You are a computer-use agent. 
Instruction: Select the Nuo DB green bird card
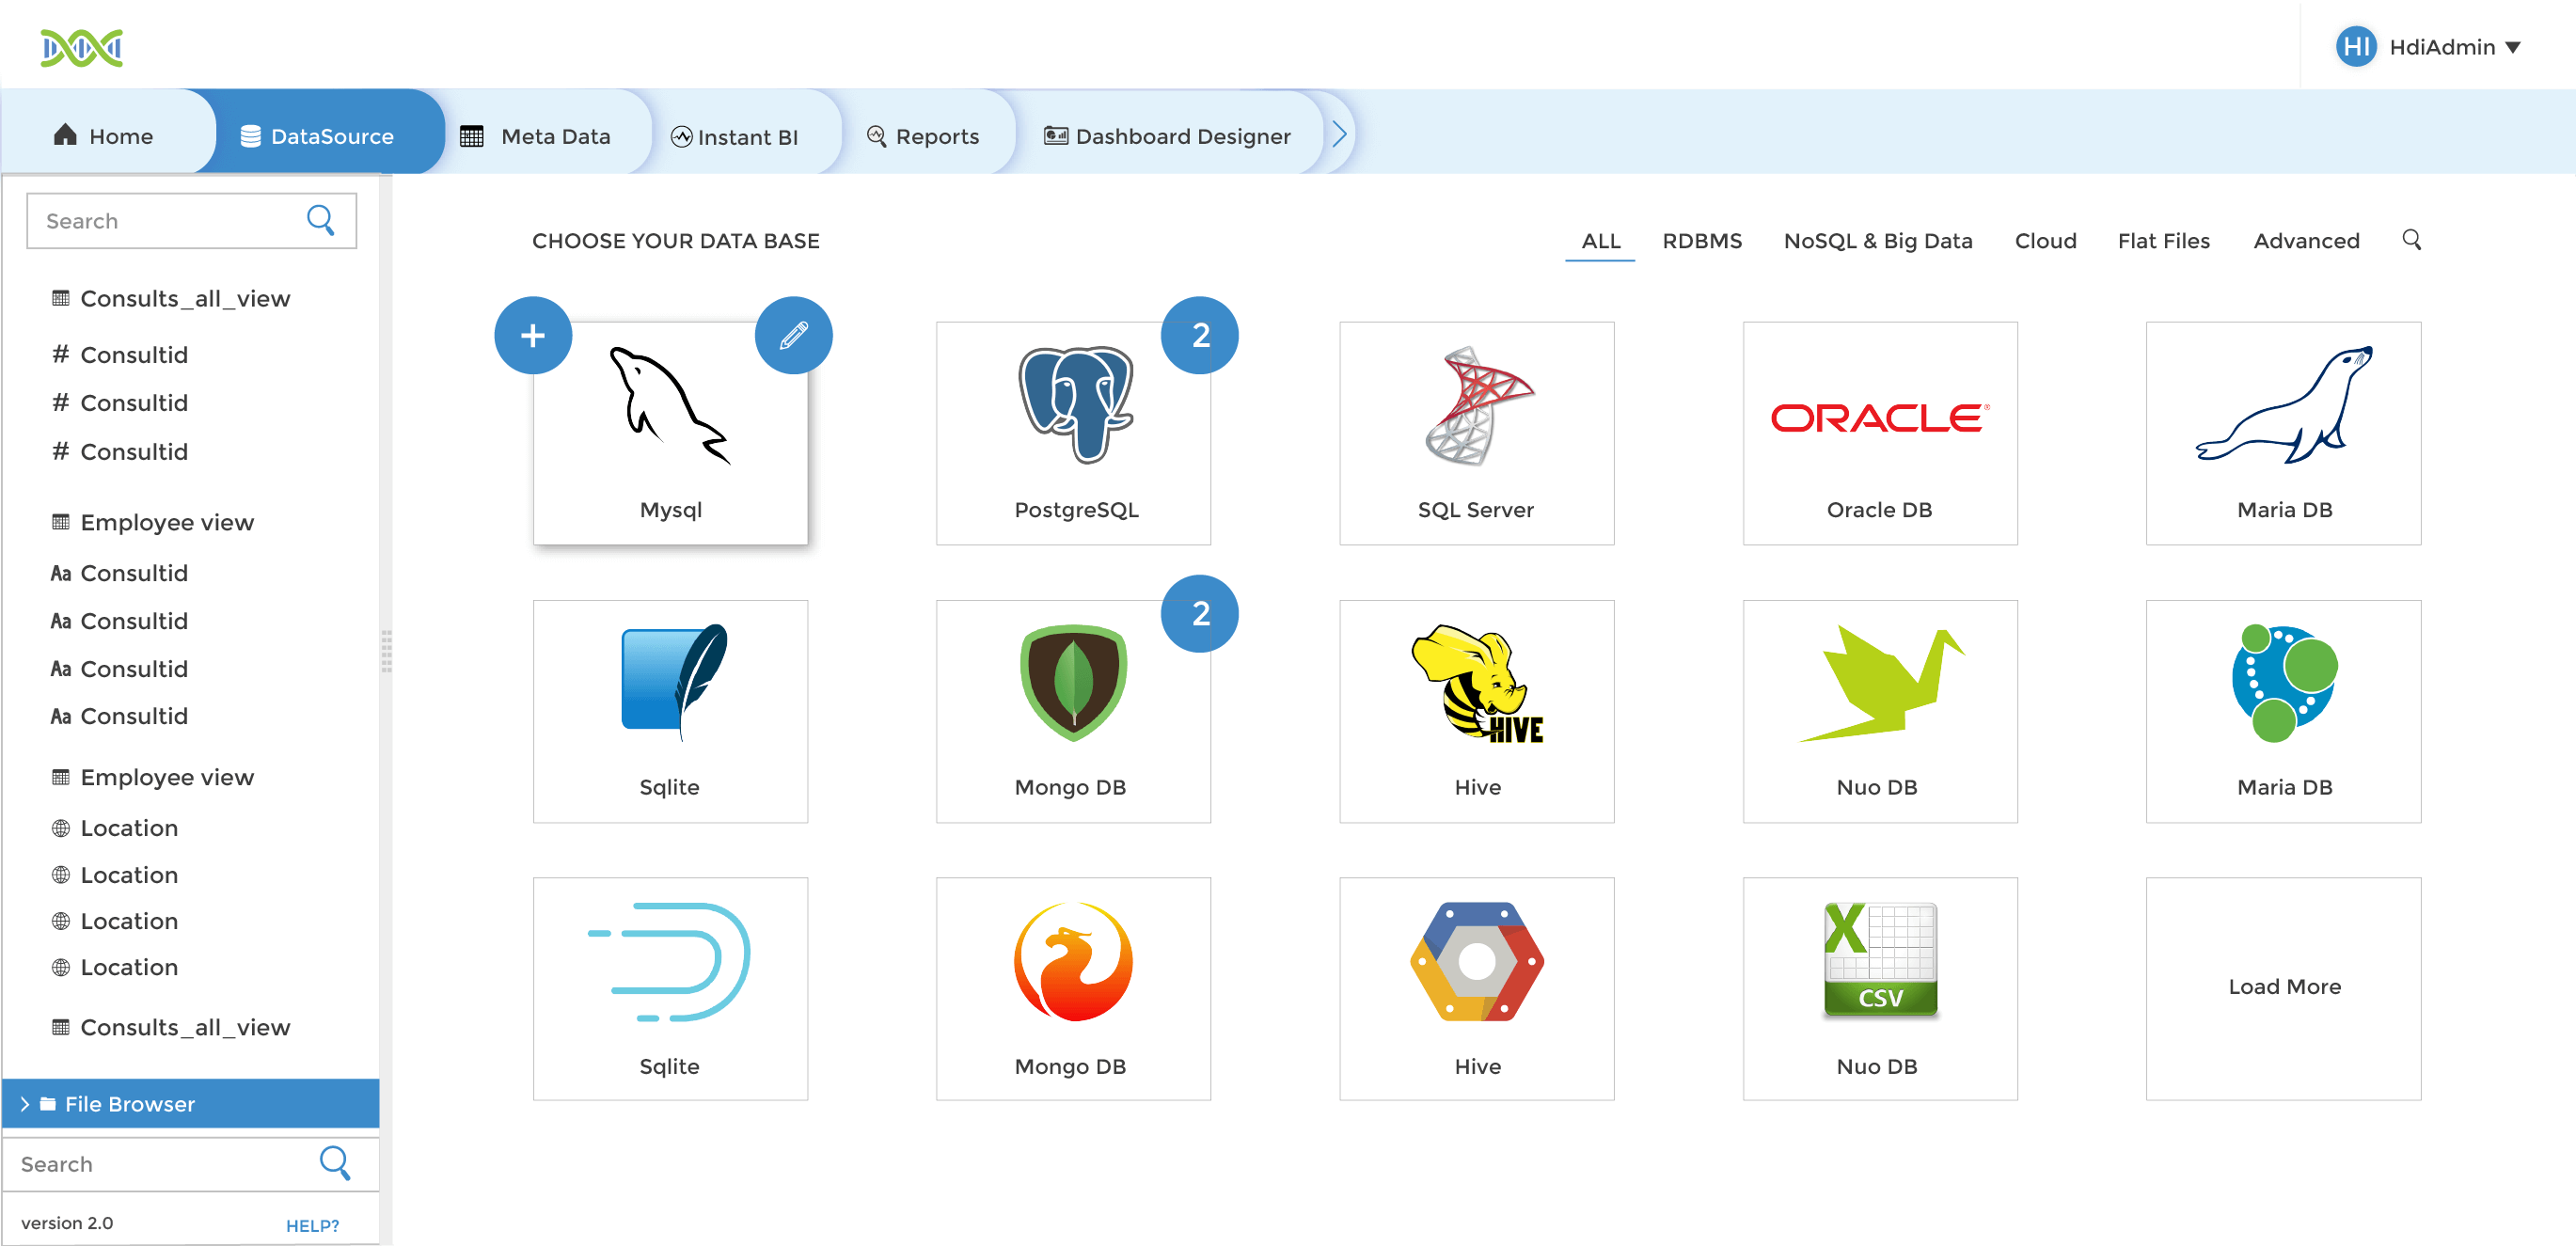[x=1879, y=711]
